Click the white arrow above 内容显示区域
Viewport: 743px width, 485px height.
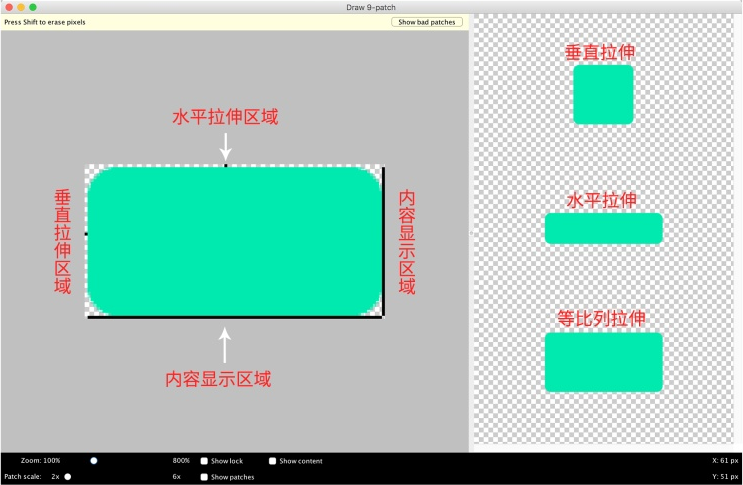tap(225, 344)
